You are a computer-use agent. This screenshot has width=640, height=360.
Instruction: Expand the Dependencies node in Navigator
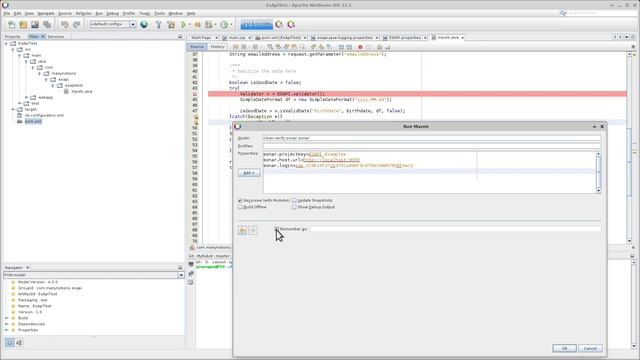pos(6,324)
